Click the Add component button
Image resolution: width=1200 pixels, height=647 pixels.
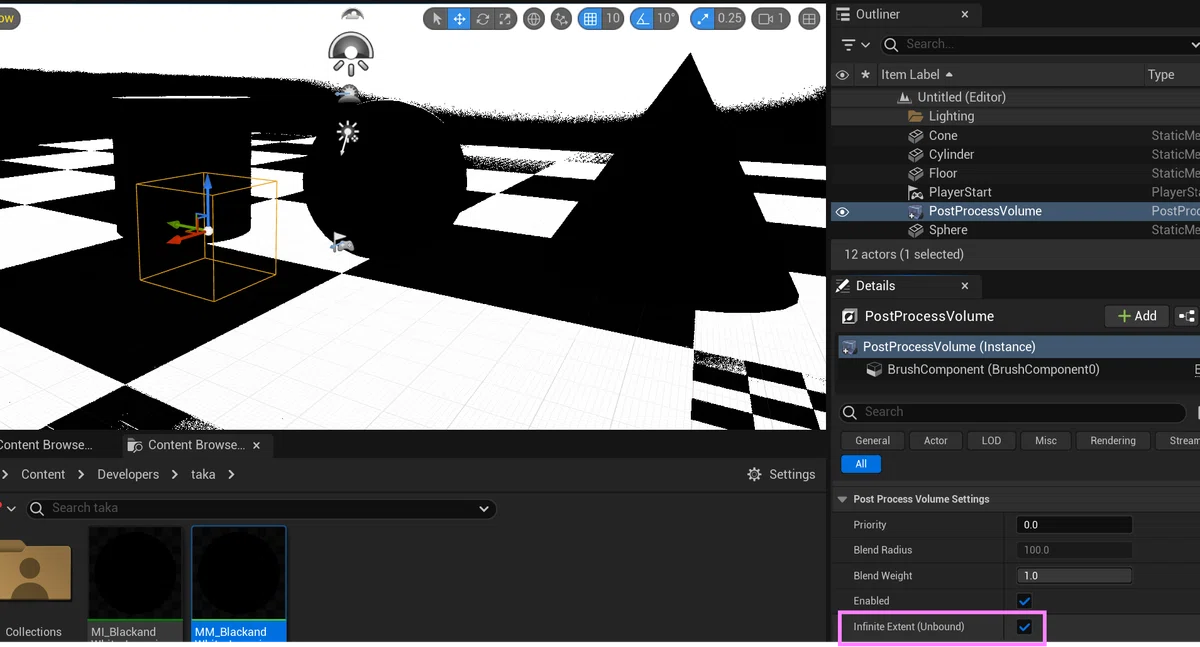tap(1137, 316)
